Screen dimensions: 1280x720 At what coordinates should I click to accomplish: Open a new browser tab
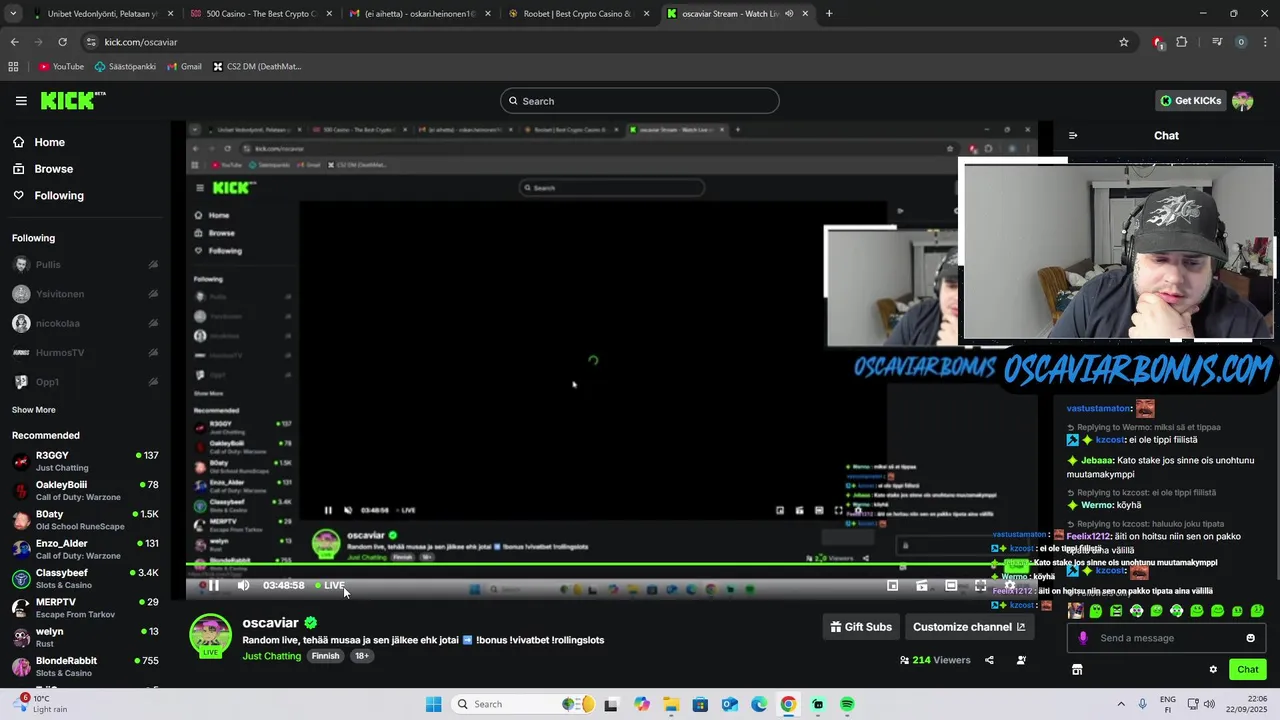[829, 14]
